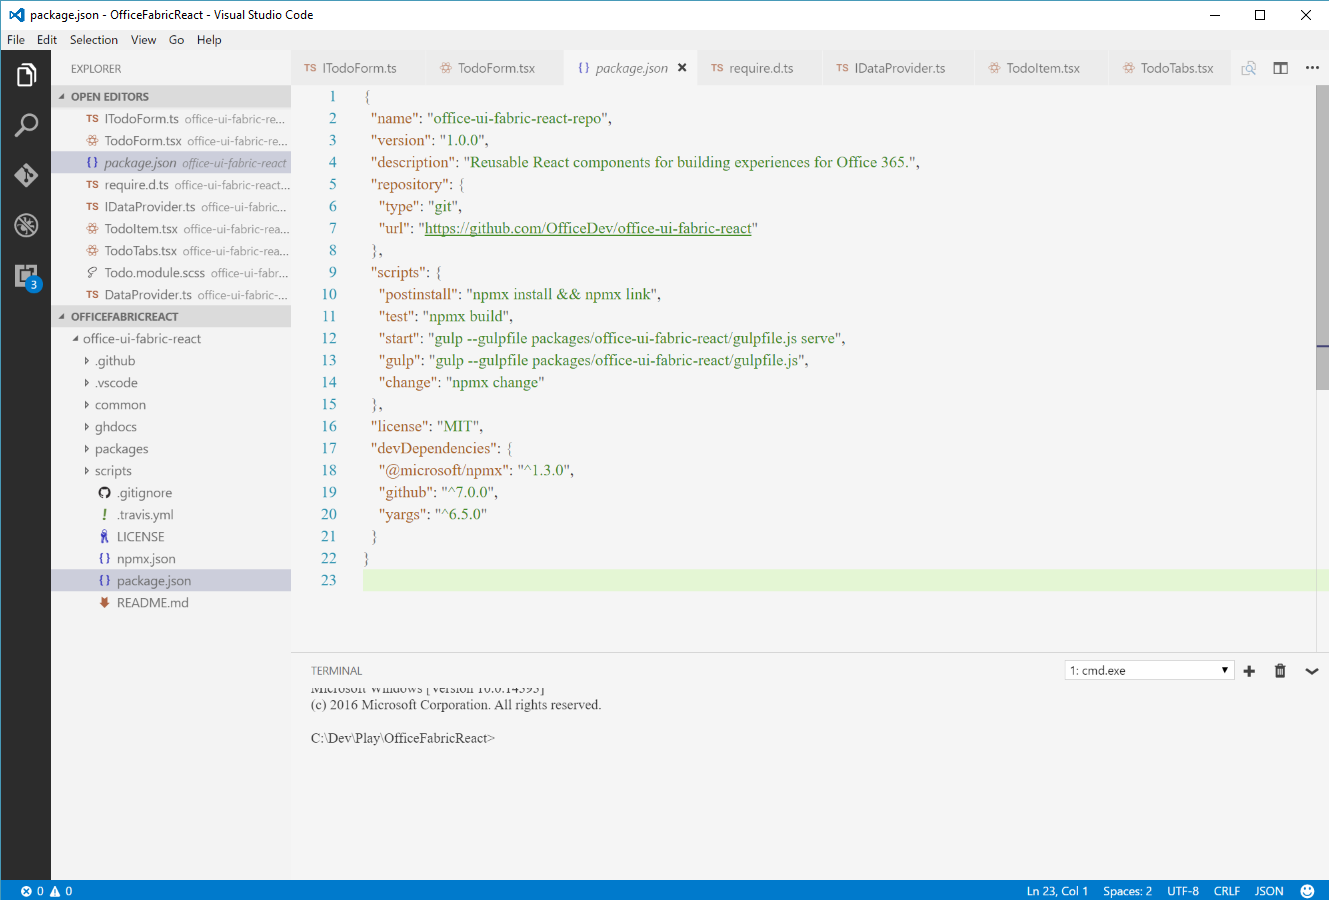Switch to the IDataProvider.ts tab

(899, 68)
